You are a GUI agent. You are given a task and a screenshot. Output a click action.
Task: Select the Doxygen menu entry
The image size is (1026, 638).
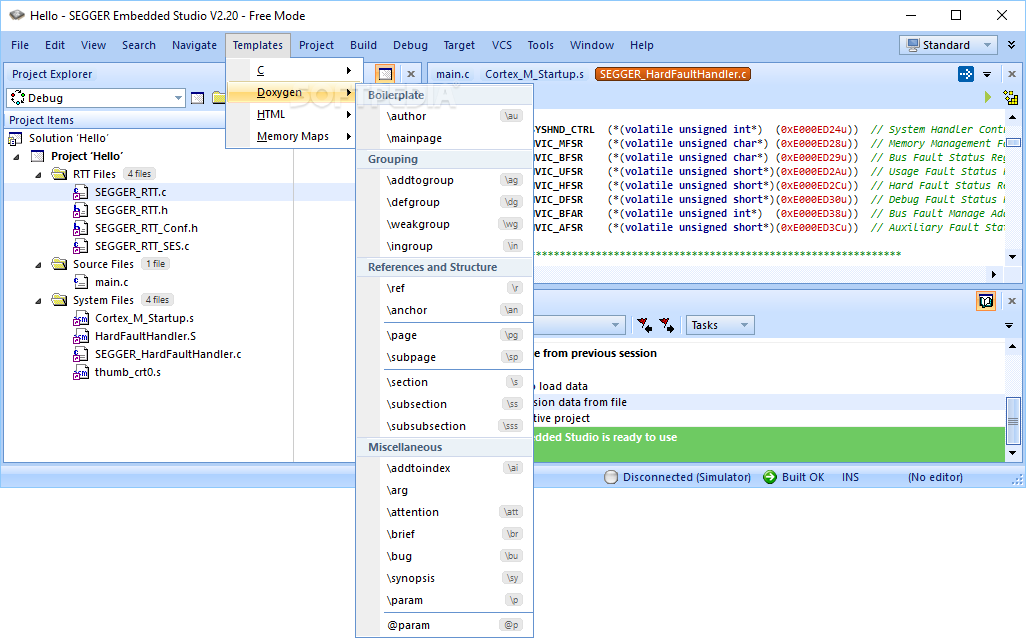[291, 92]
